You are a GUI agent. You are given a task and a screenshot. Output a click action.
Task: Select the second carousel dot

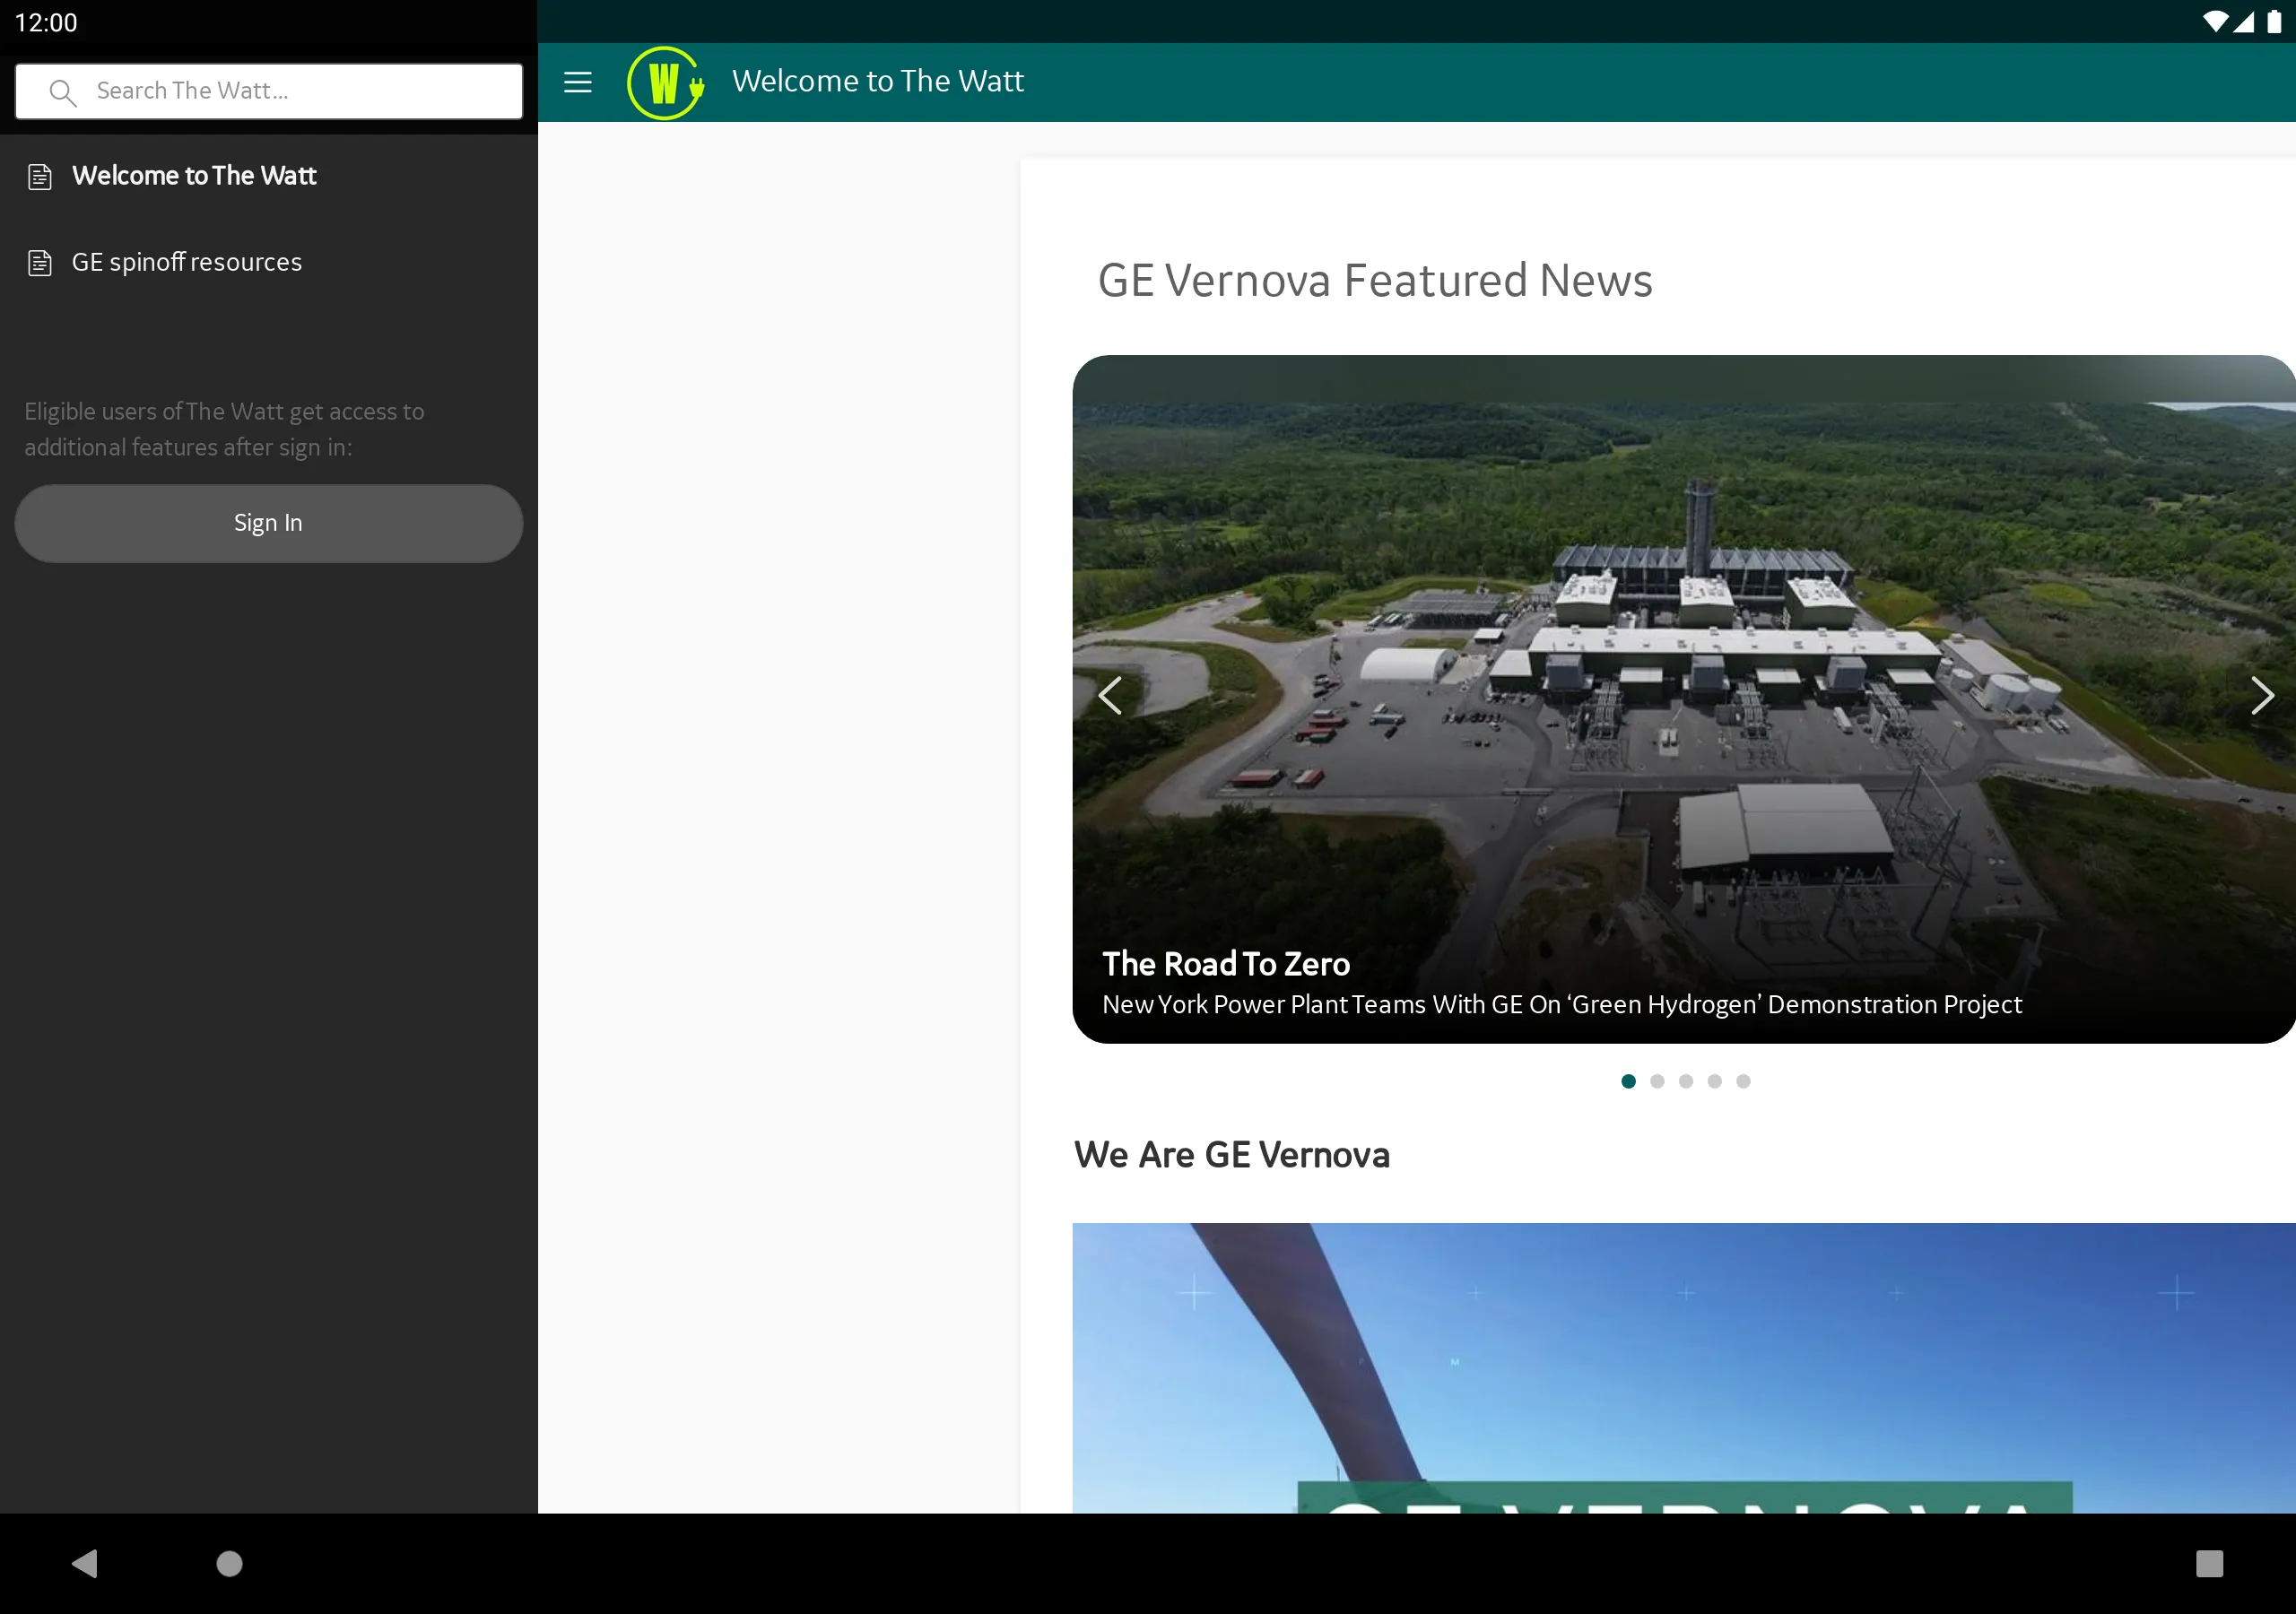point(1657,1081)
